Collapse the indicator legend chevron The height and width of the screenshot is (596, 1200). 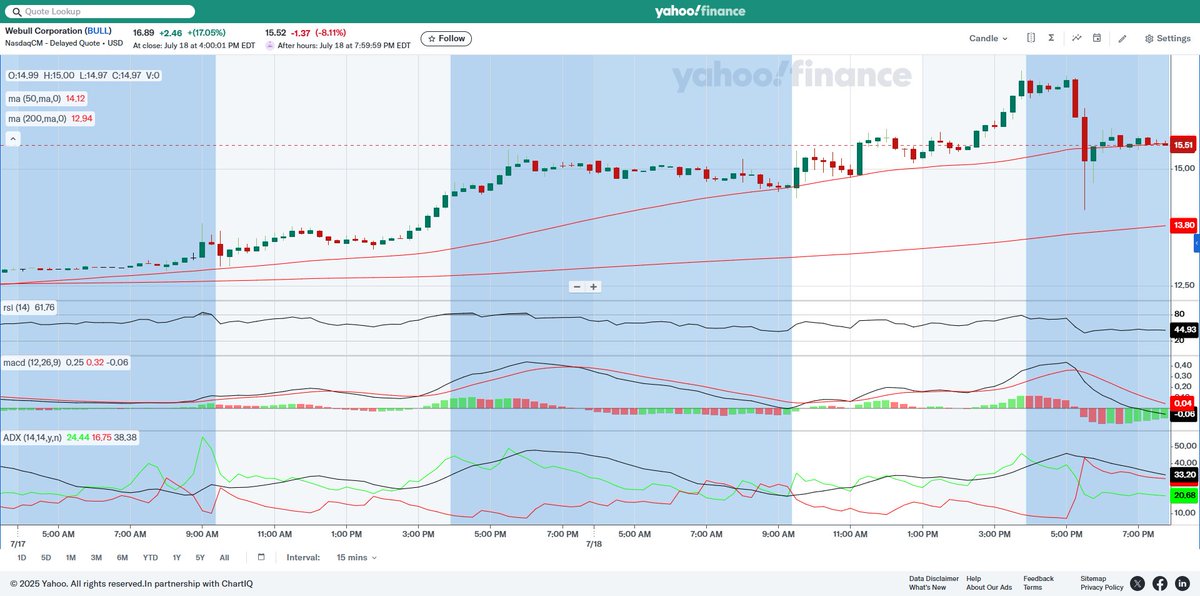(x=14, y=140)
